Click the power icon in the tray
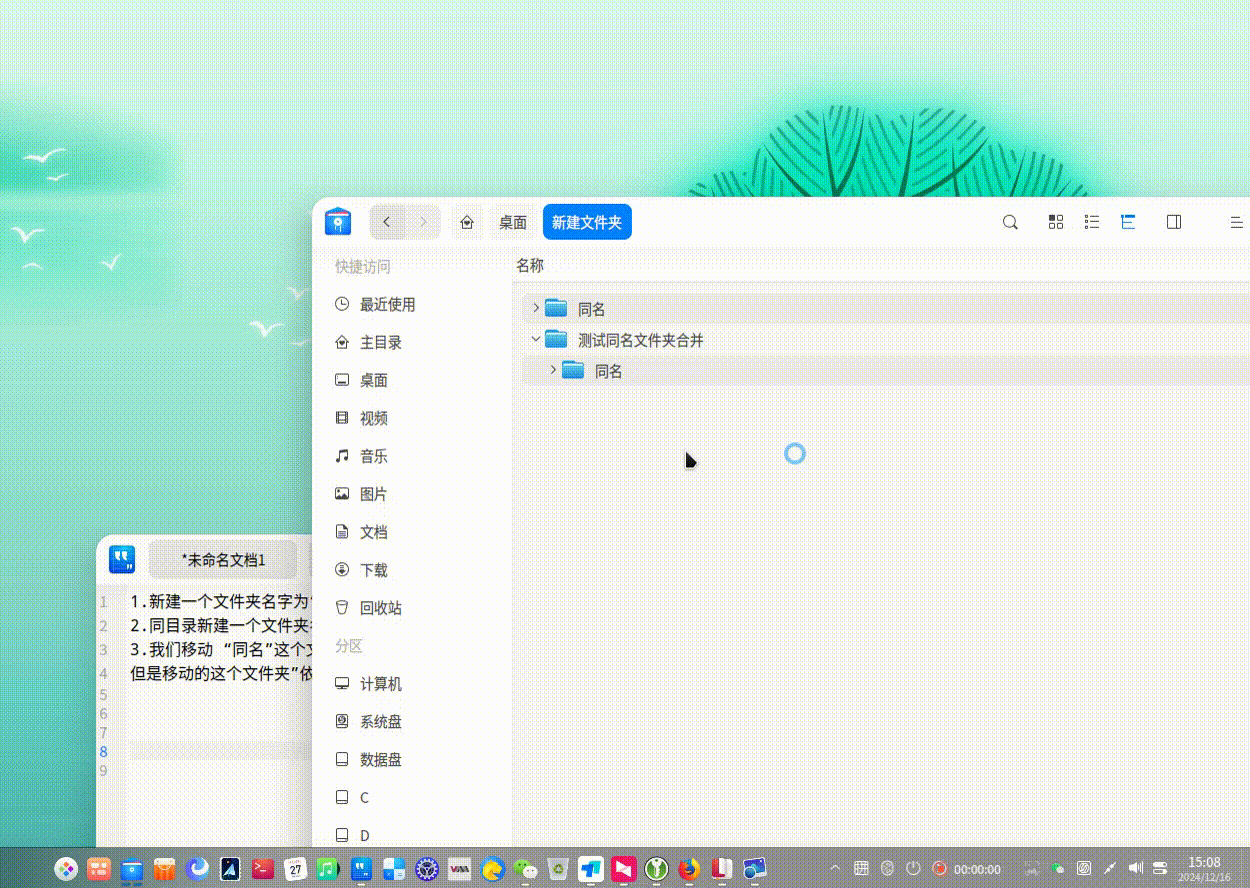Image resolution: width=1250 pixels, height=888 pixels. (913, 868)
